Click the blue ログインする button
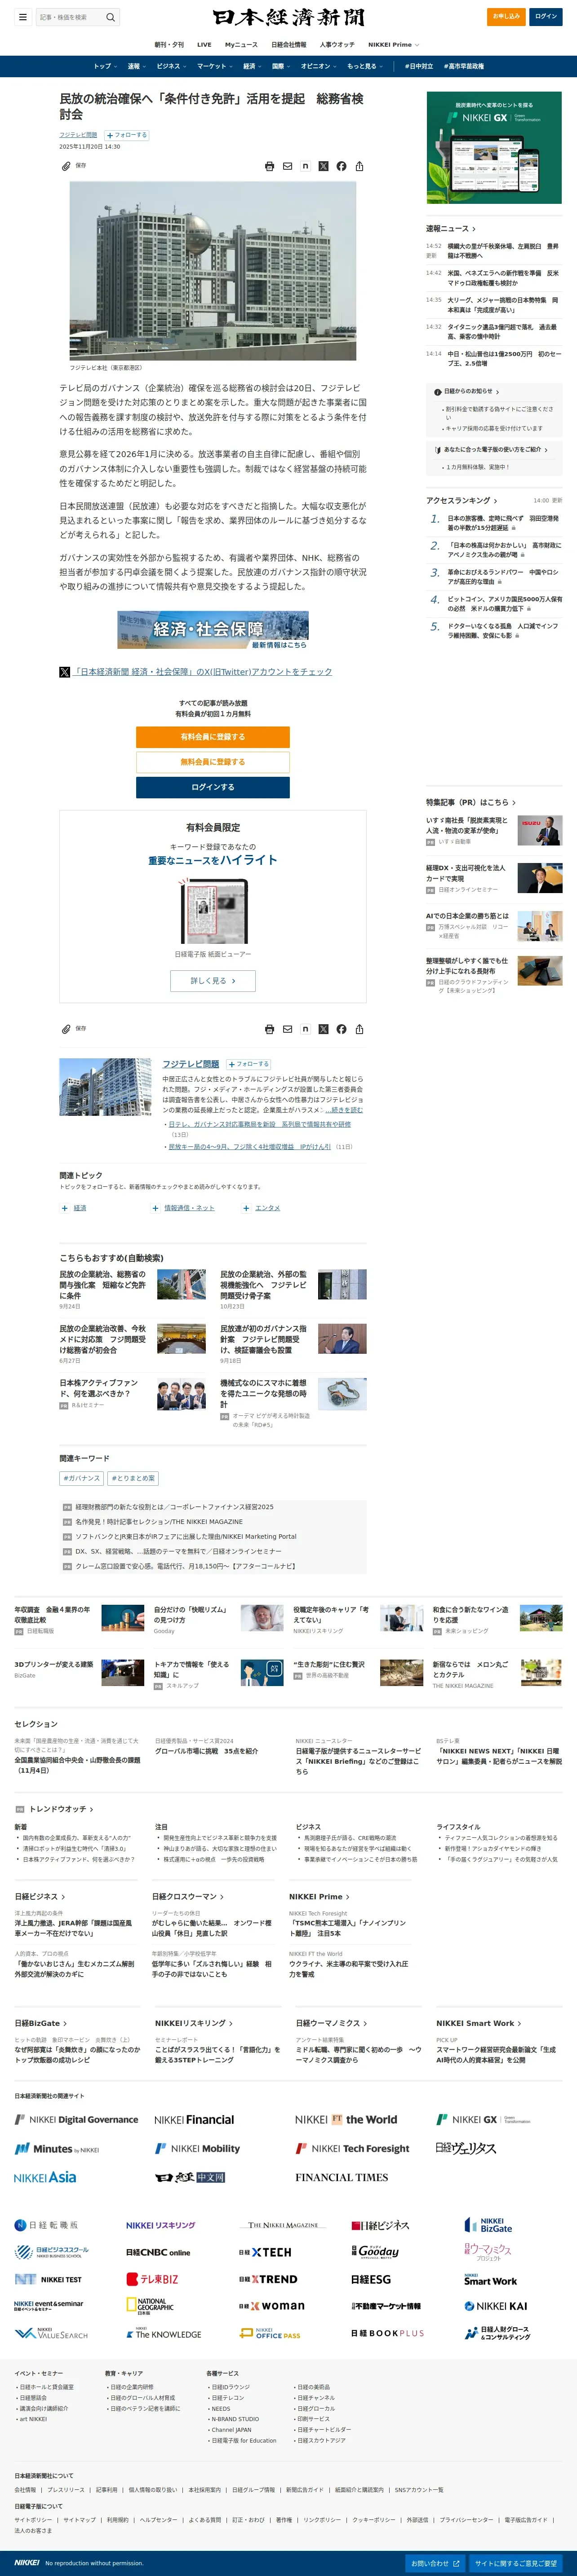 pos(213,787)
